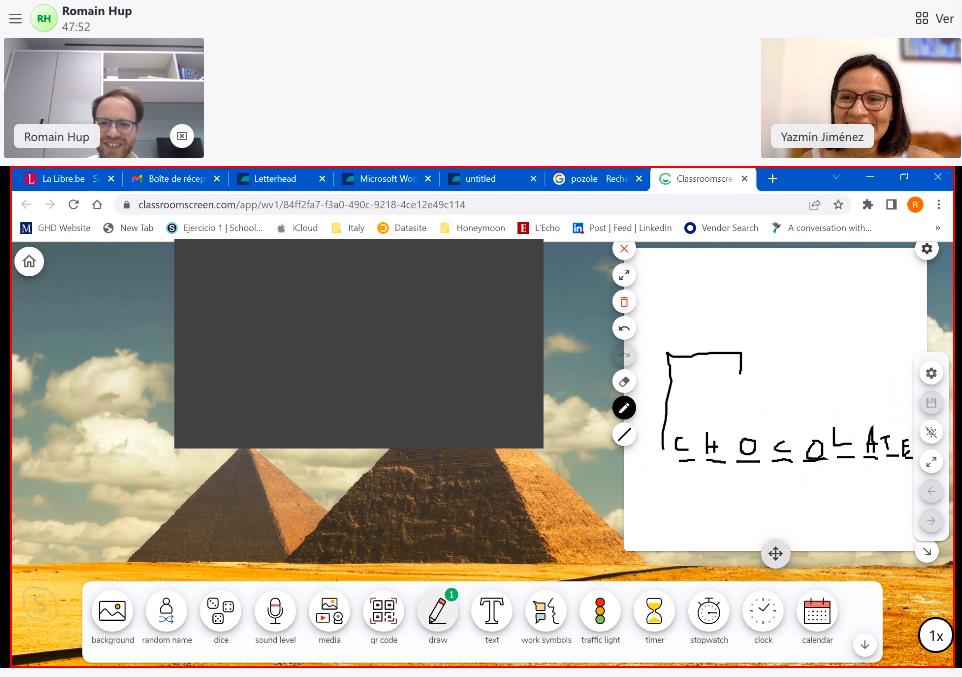The width and height of the screenshot is (962, 677).
Task: Switch to the Letterhead browser tab
Action: (x=274, y=179)
